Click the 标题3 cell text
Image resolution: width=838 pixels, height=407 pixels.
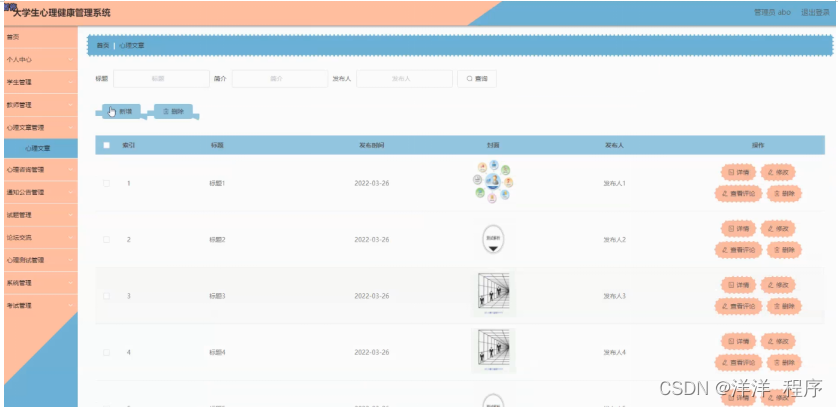[217, 296]
